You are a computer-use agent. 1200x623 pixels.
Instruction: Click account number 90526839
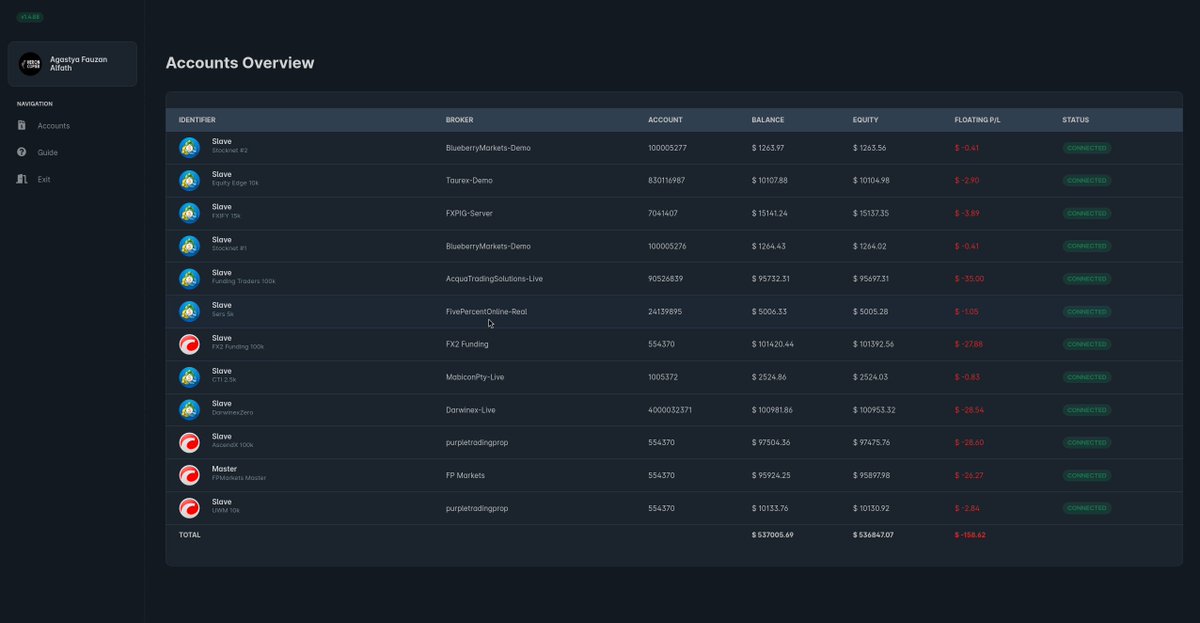[x=665, y=279]
